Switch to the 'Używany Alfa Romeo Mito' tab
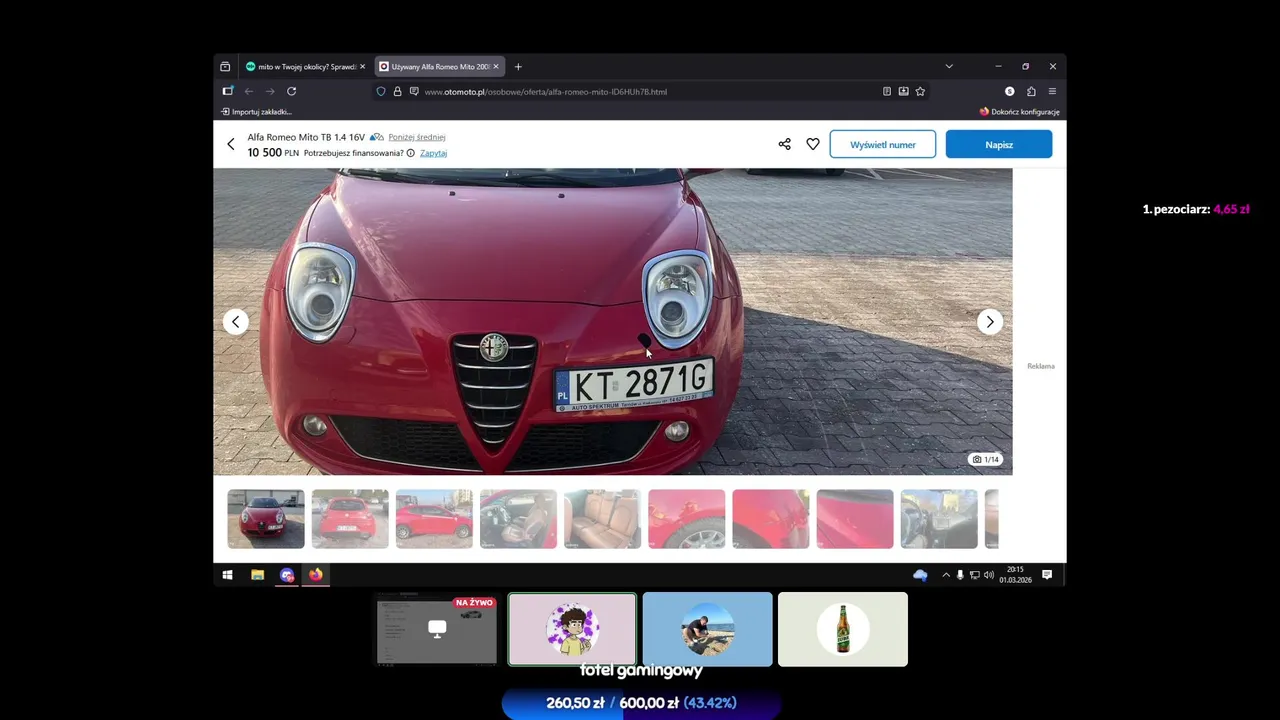Screen dimensions: 1280x720 [x=438, y=67]
